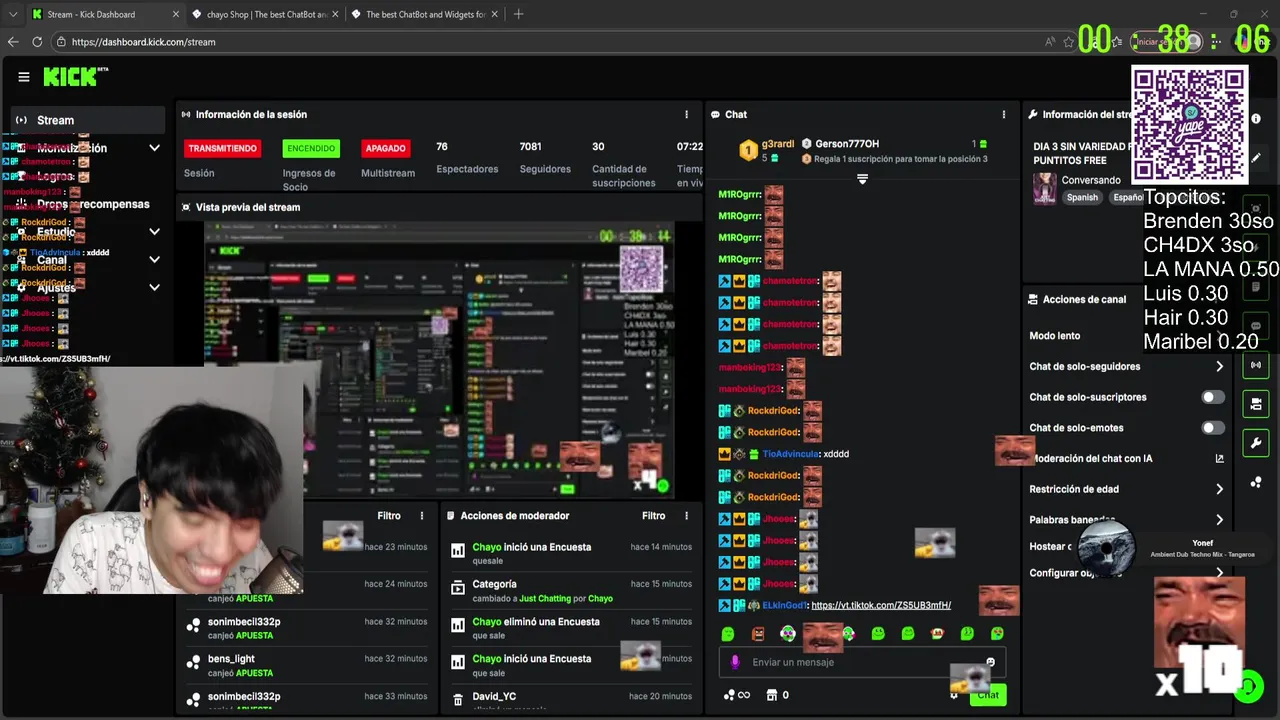Click the Conversando category thumbnail
1280x720 pixels.
[x=1045, y=188]
